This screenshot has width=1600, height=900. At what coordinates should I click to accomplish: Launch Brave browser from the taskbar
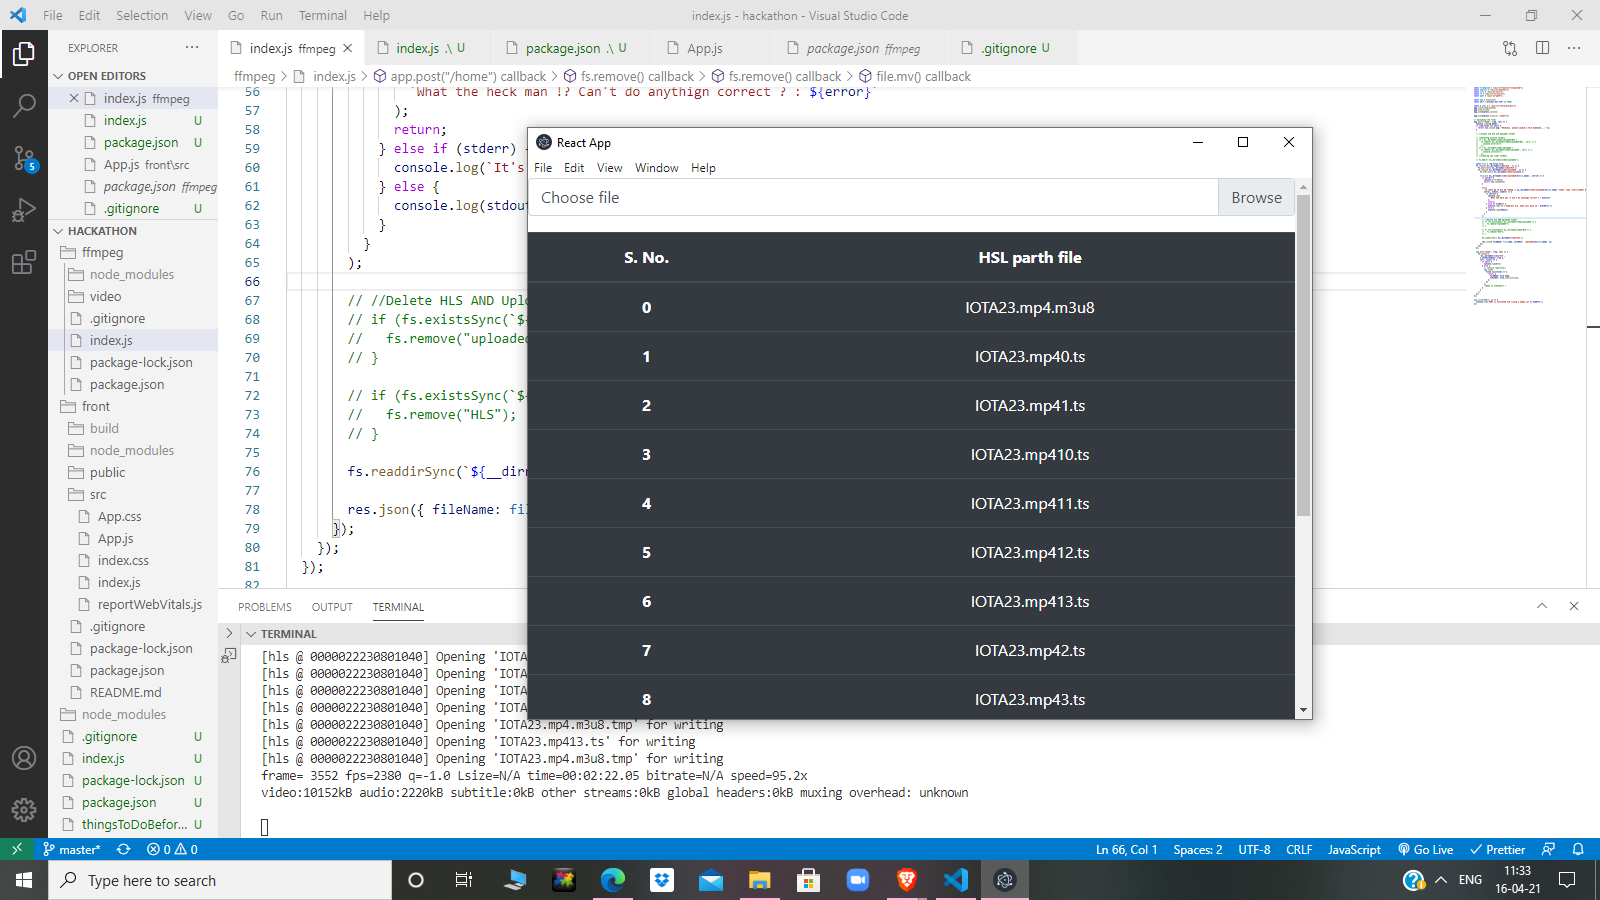[906, 880]
